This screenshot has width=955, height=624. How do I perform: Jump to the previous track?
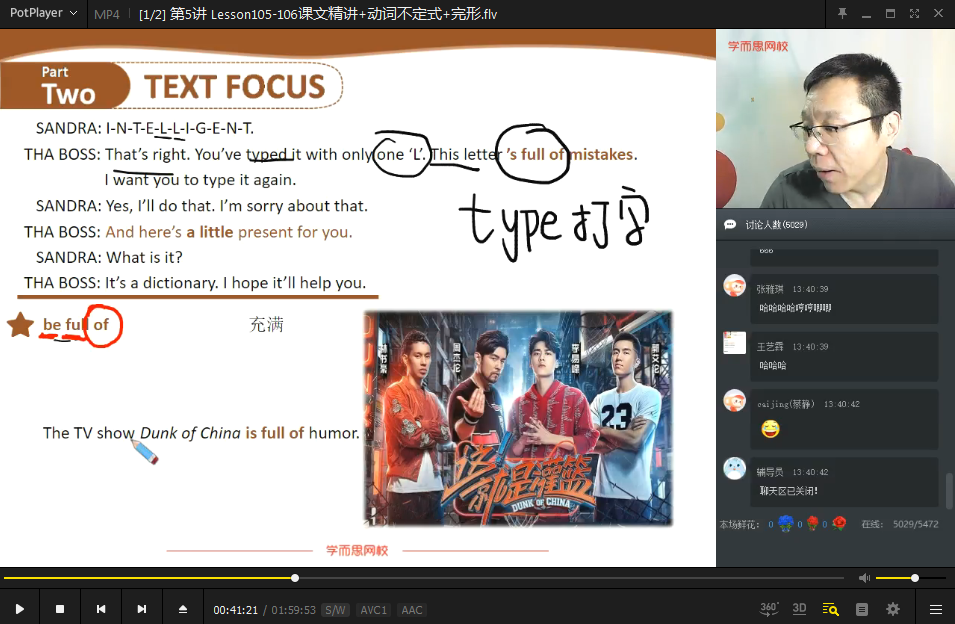click(101, 609)
